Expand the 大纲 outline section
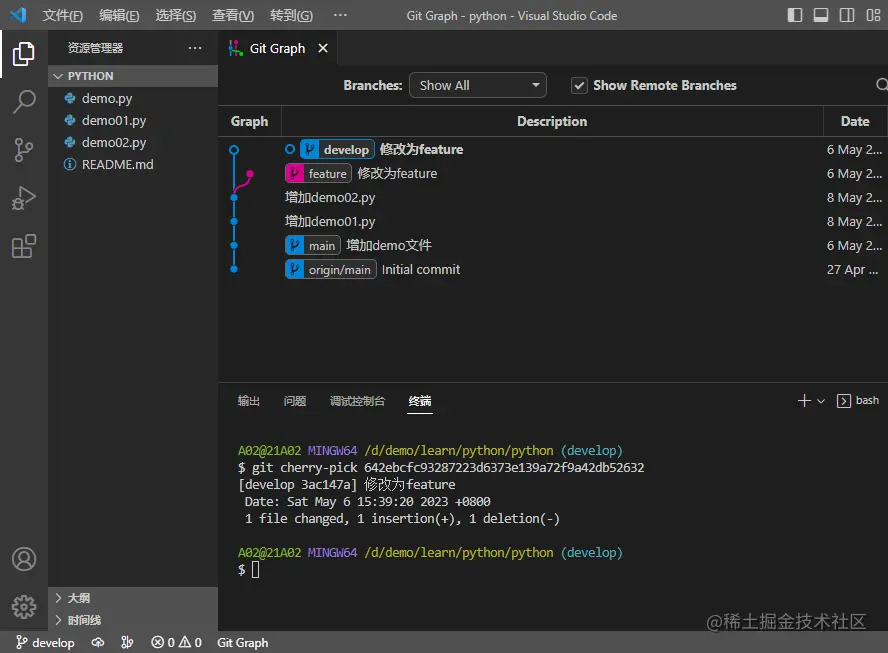888x653 pixels. [78, 598]
